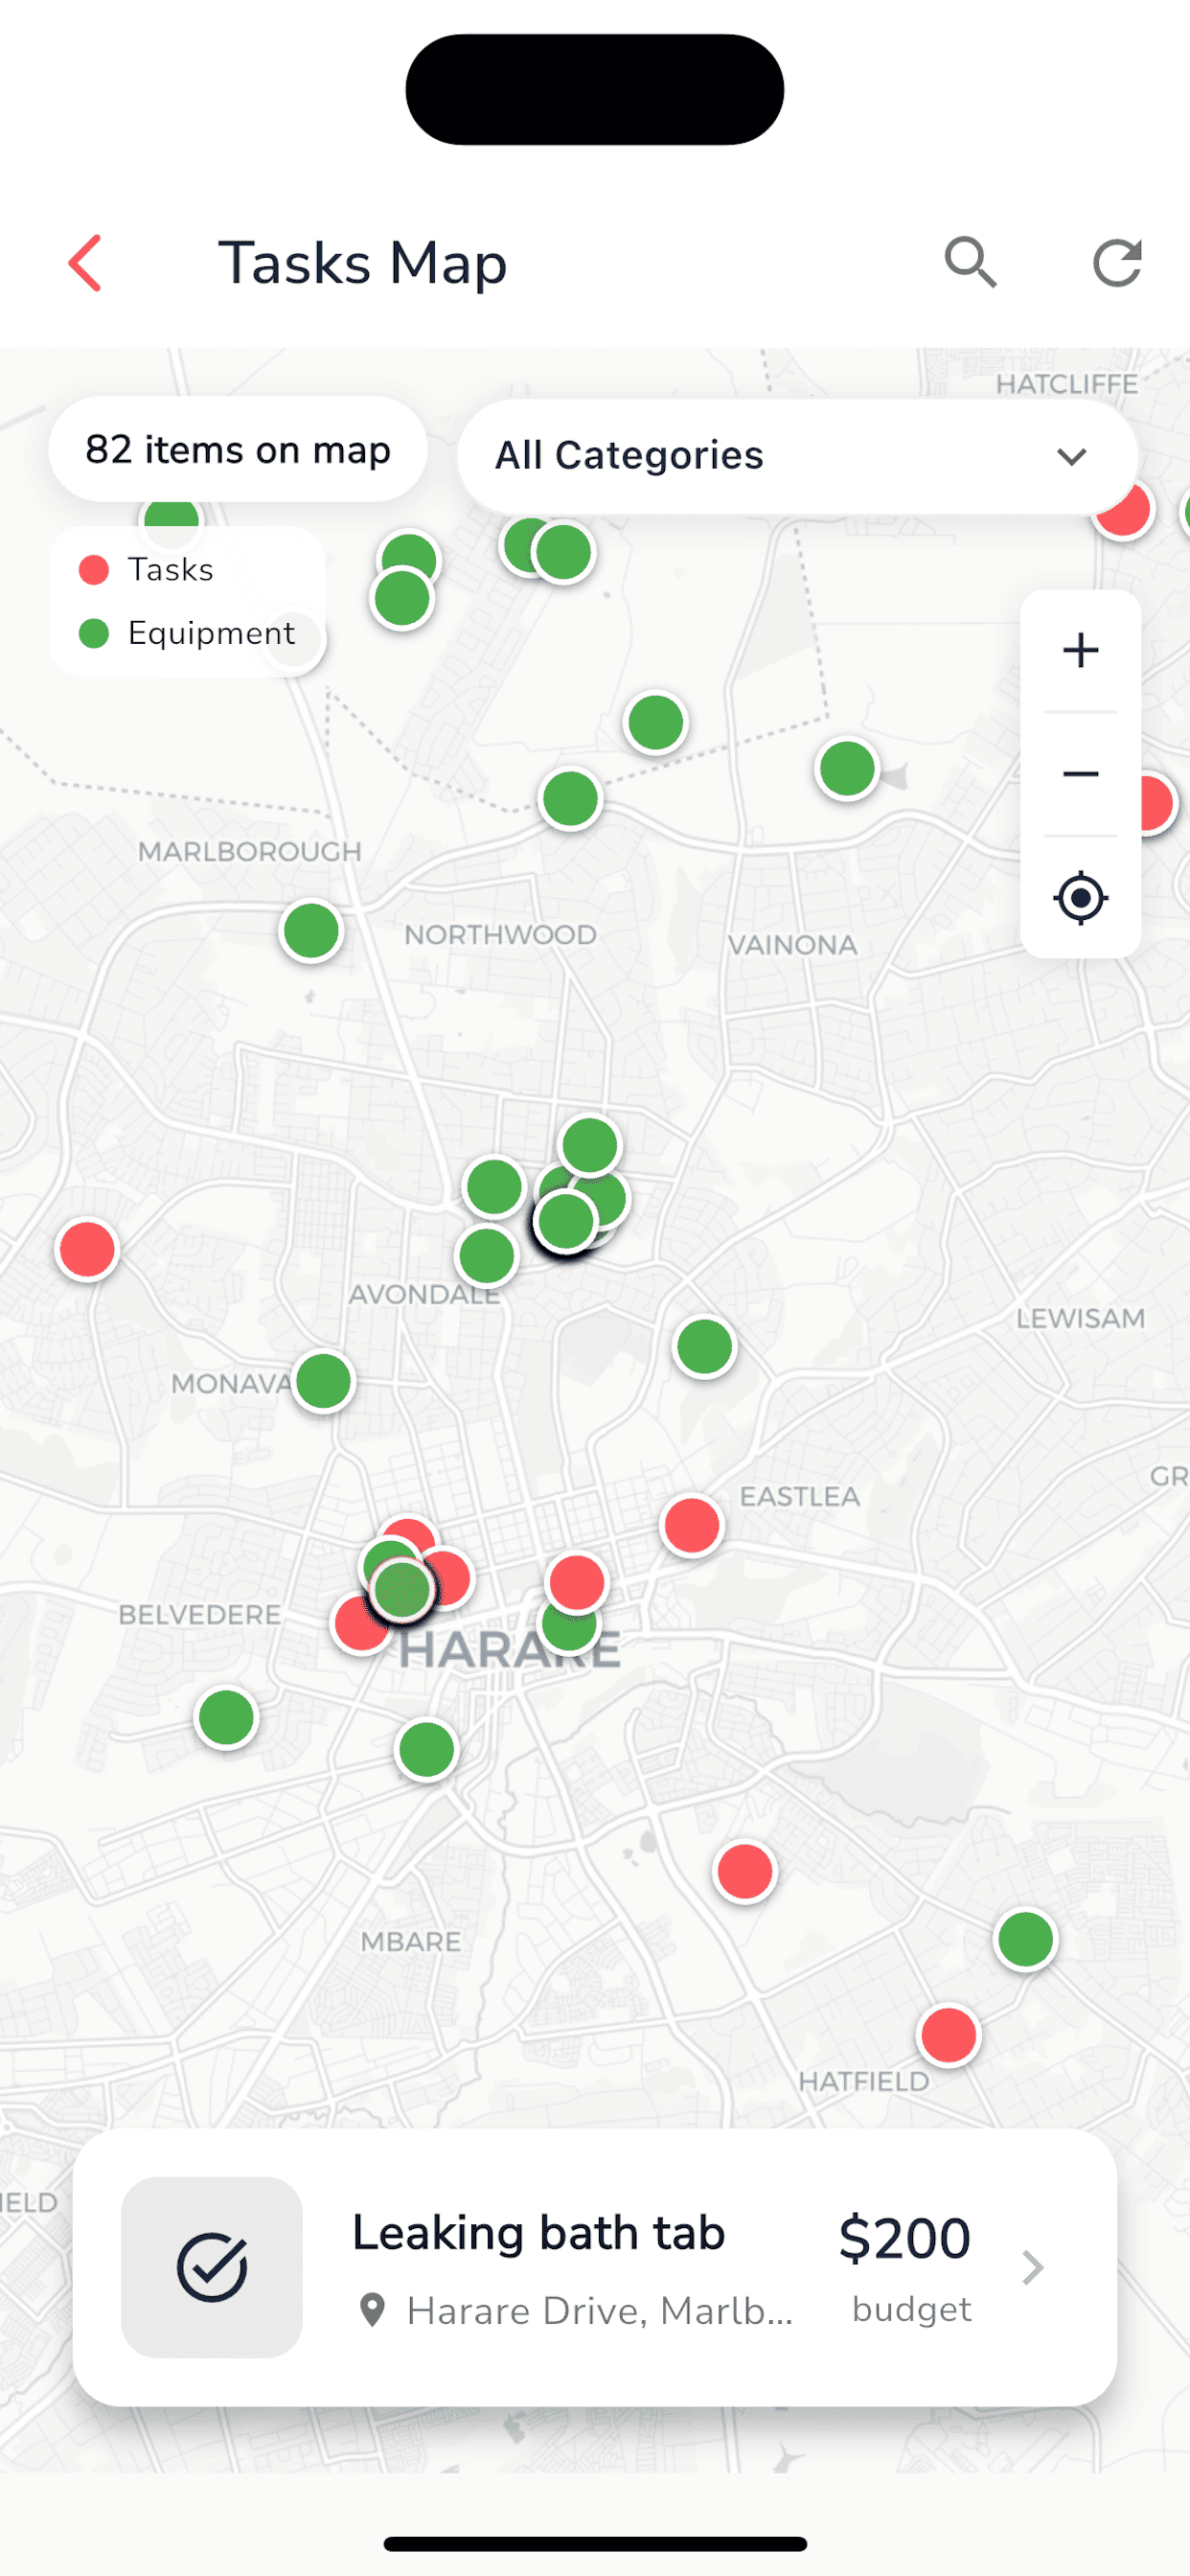This screenshot has width=1190, height=2576.
Task: Open search with the magnifier icon
Action: click(x=970, y=263)
